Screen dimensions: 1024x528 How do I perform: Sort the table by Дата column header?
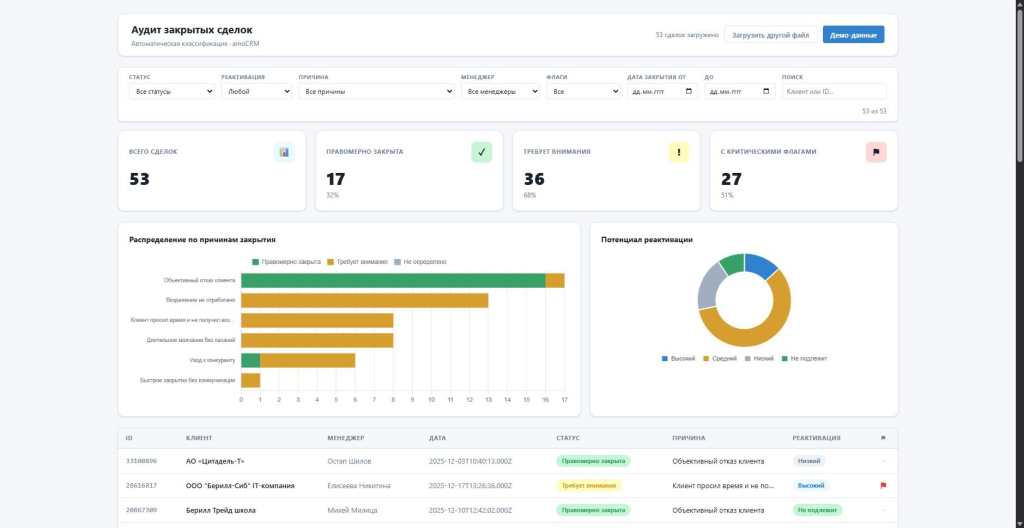(438, 438)
